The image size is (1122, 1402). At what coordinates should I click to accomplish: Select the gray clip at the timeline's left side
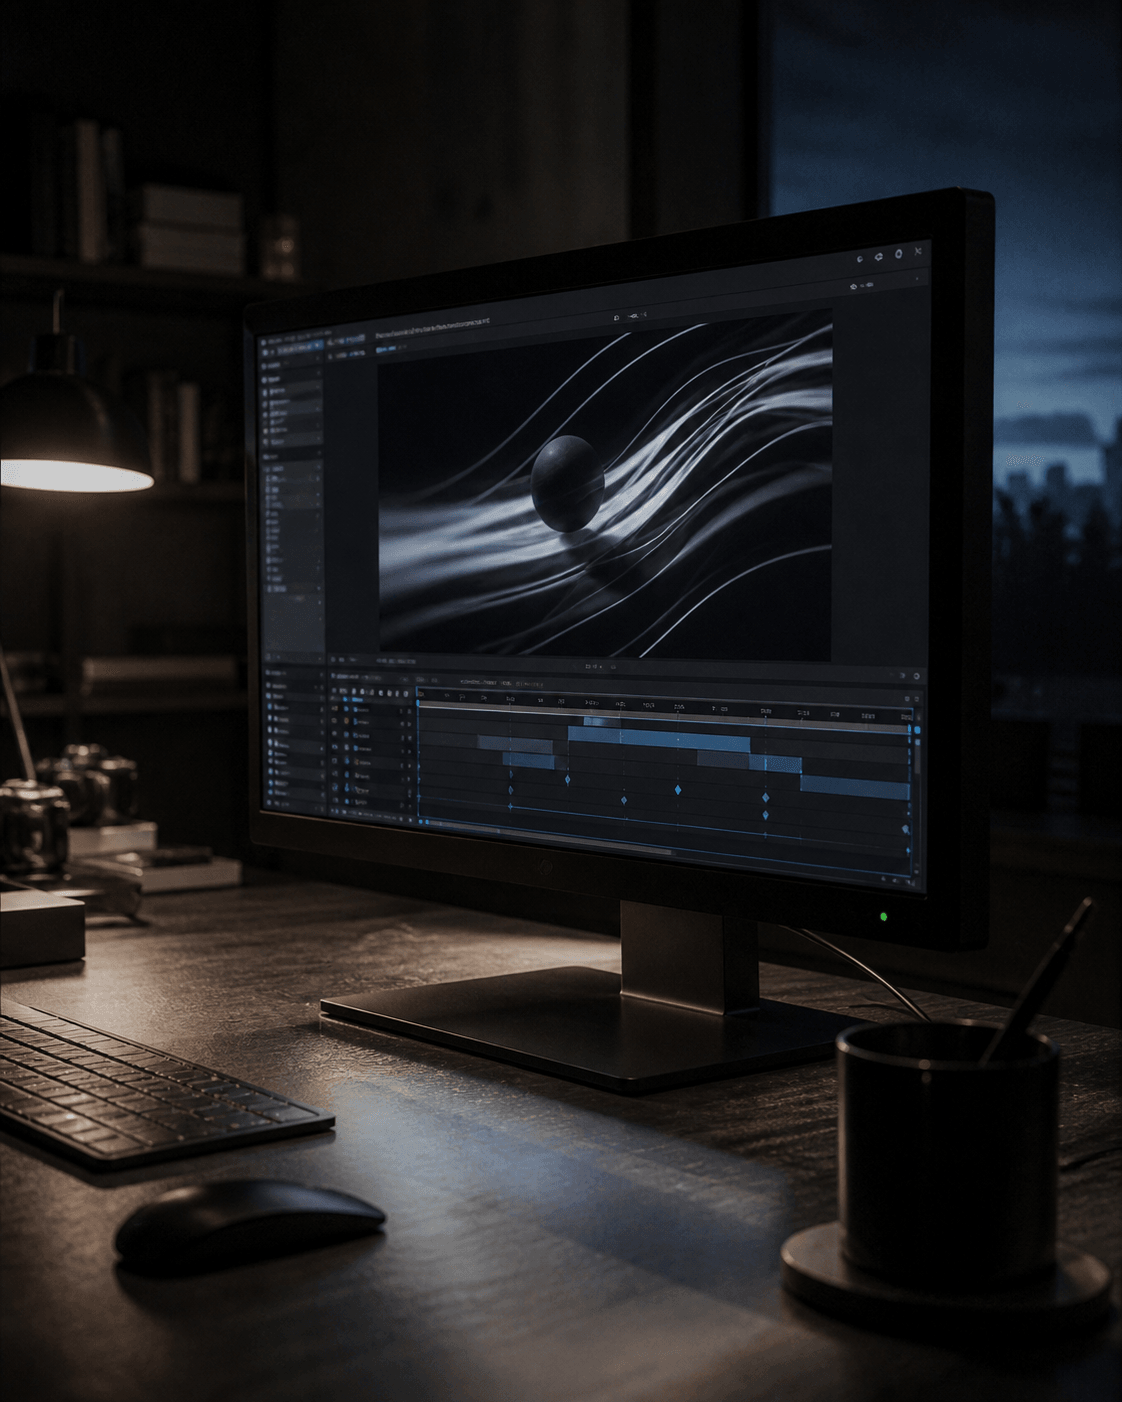pos(515,745)
